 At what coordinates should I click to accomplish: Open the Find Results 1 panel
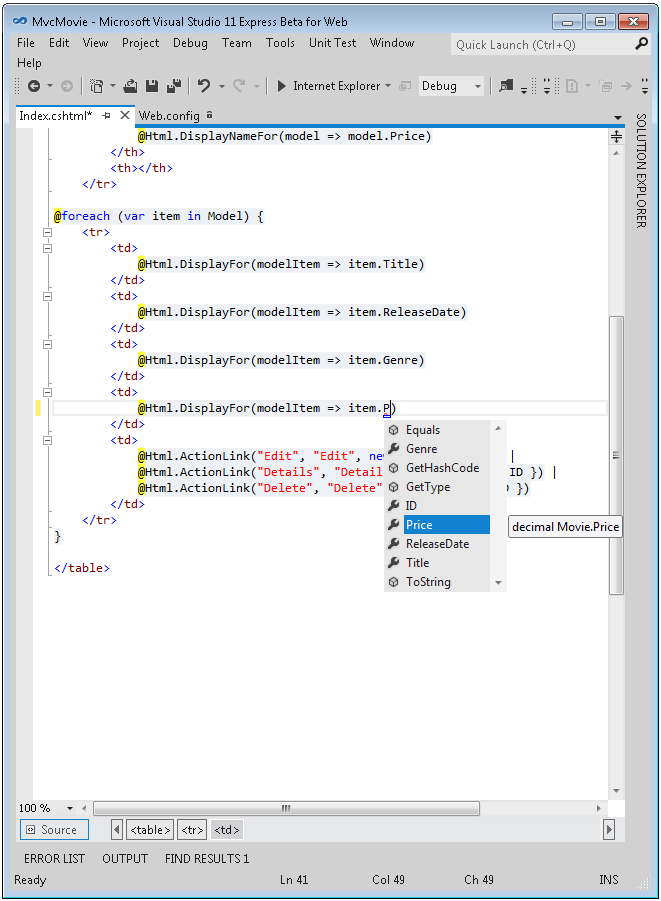point(207,858)
